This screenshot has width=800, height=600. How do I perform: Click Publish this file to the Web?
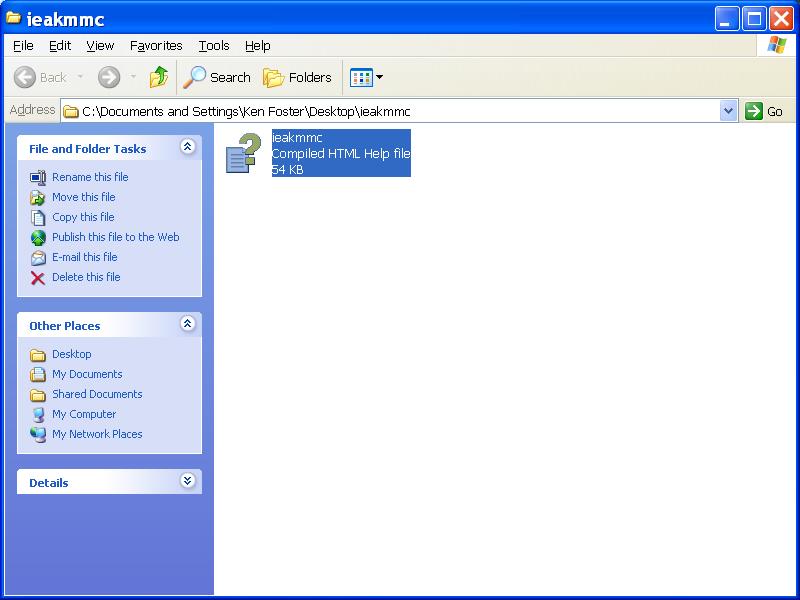[x=116, y=237]
